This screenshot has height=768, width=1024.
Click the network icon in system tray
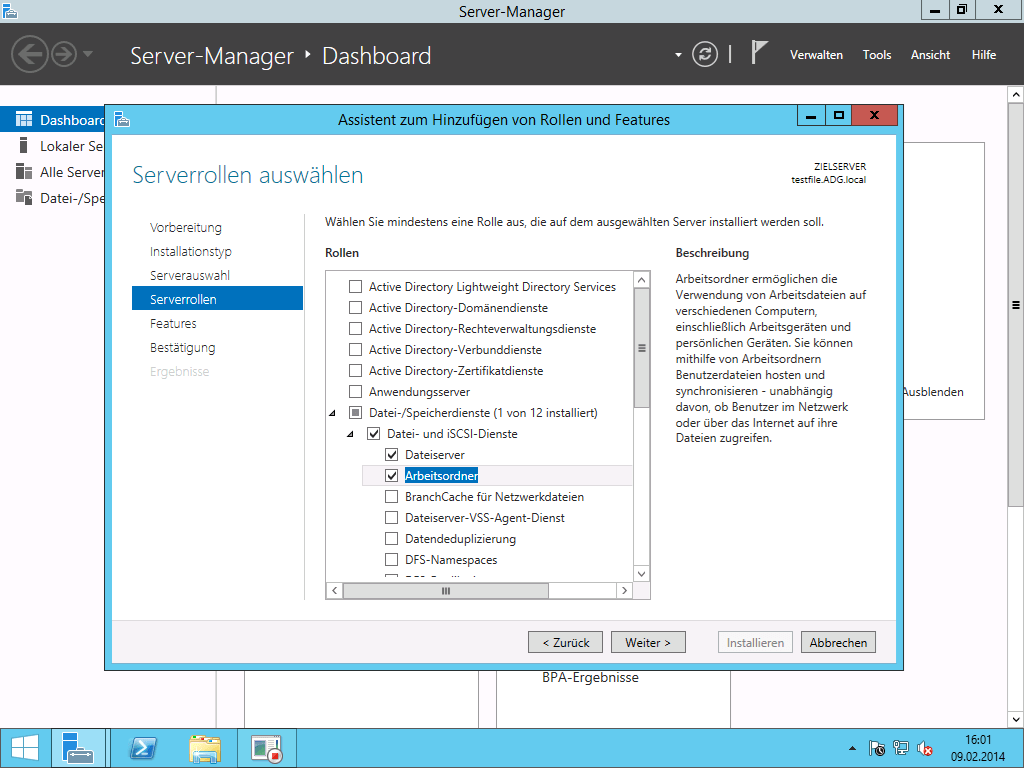901,748
